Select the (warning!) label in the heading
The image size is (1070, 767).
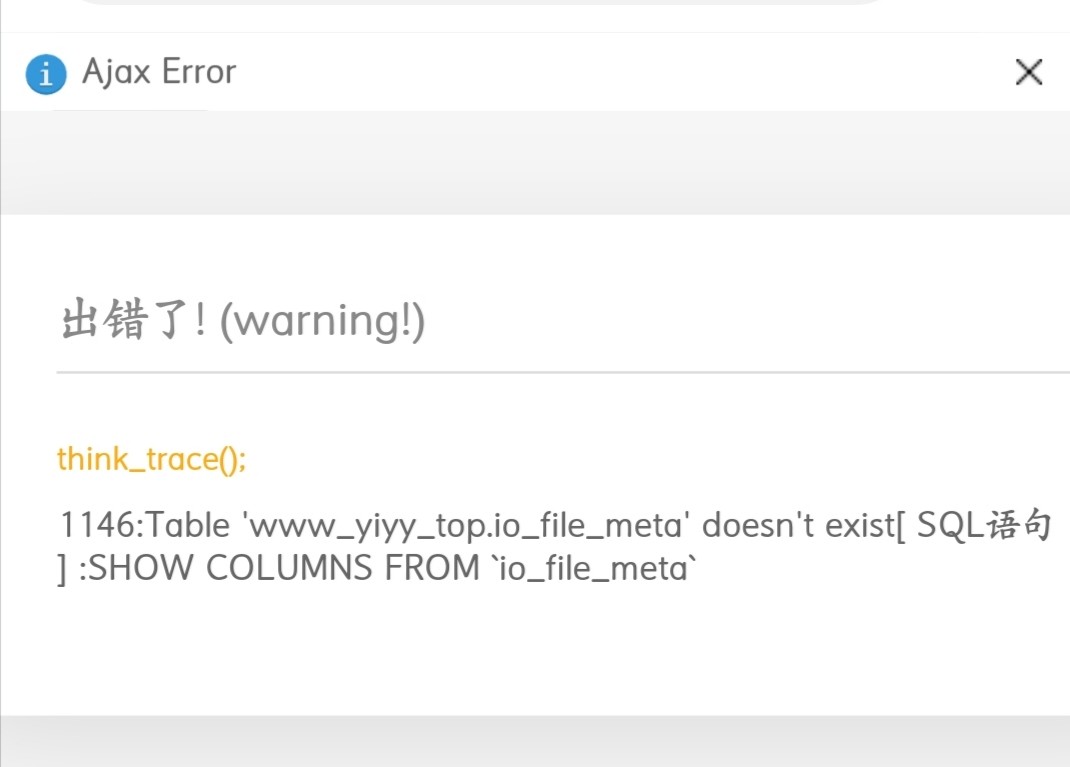(x=322, y=320)
